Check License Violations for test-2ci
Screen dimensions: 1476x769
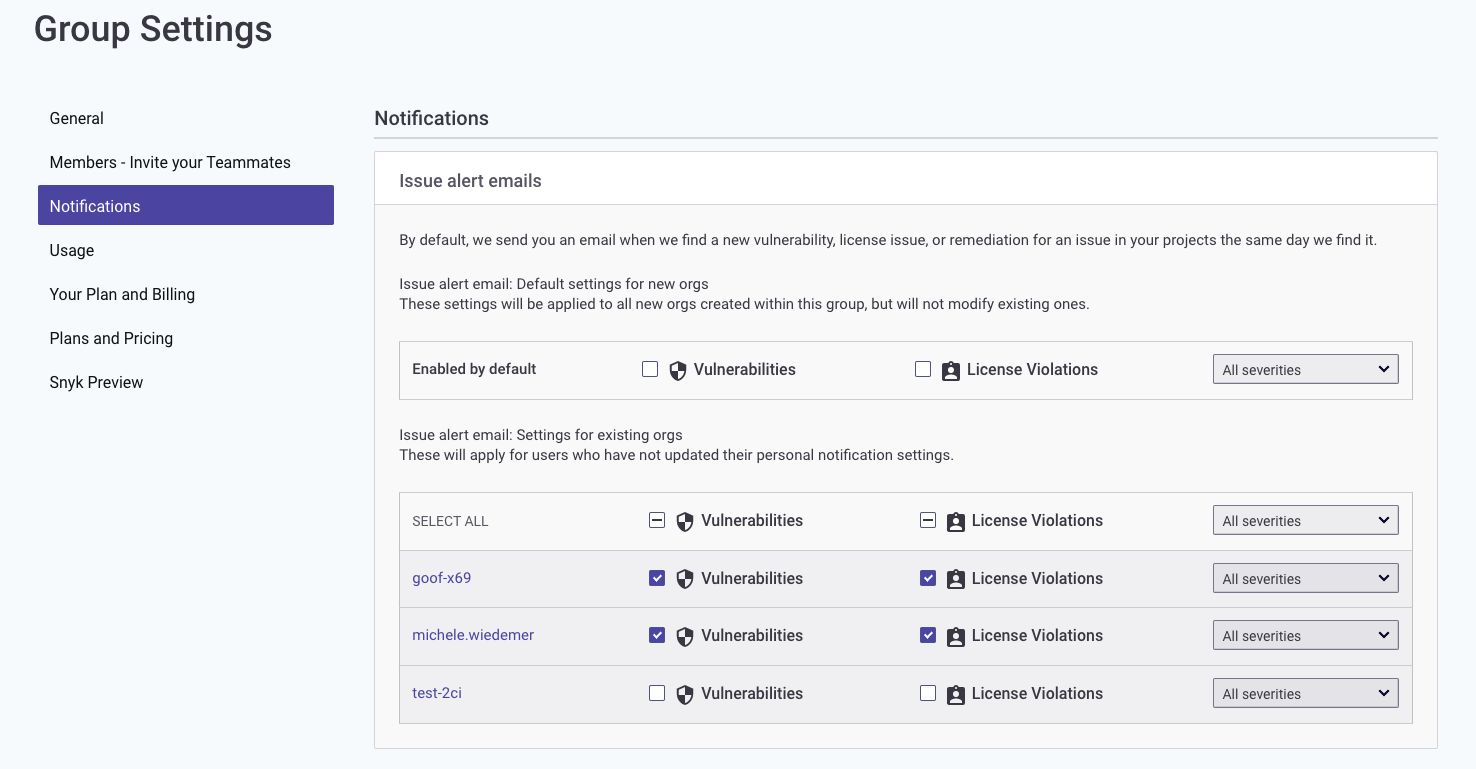928,693
